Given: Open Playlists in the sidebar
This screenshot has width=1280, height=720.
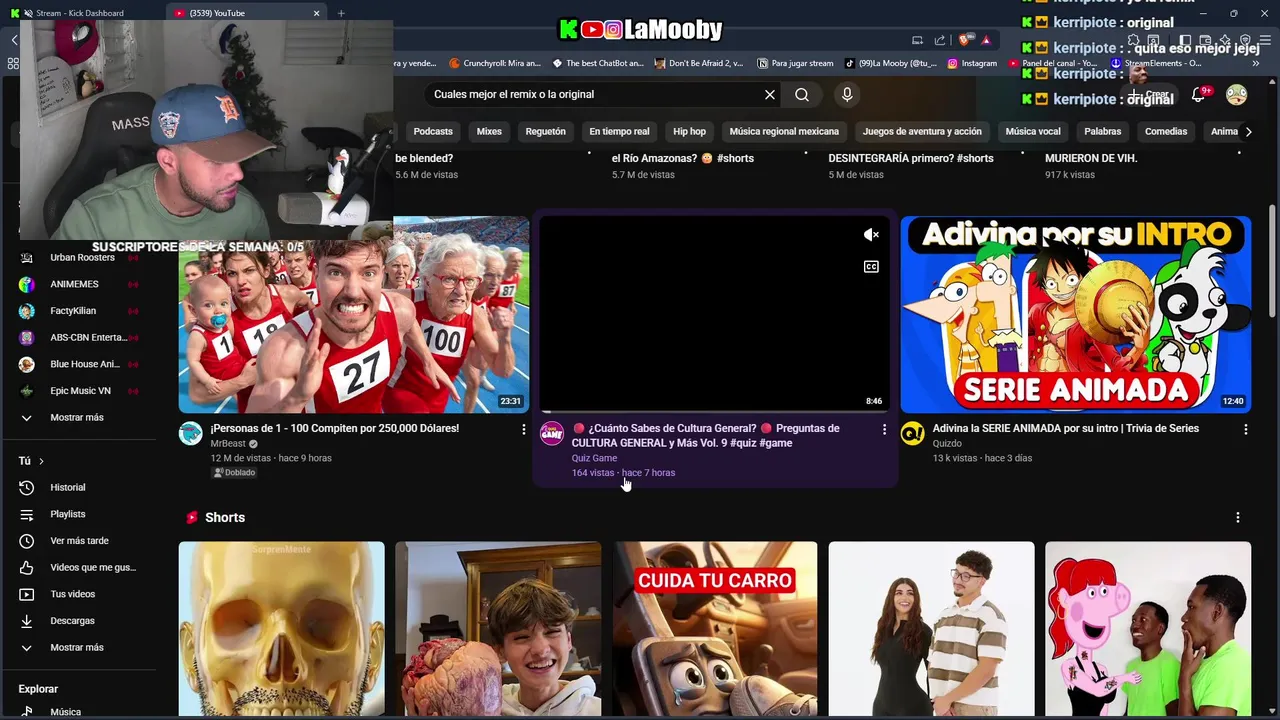Looking at the screenshot, I should [x=68, y=514].
